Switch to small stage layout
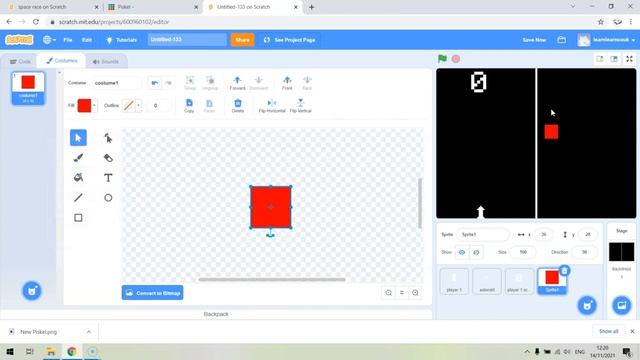640x360 pixels. click(x=600, y=59)
